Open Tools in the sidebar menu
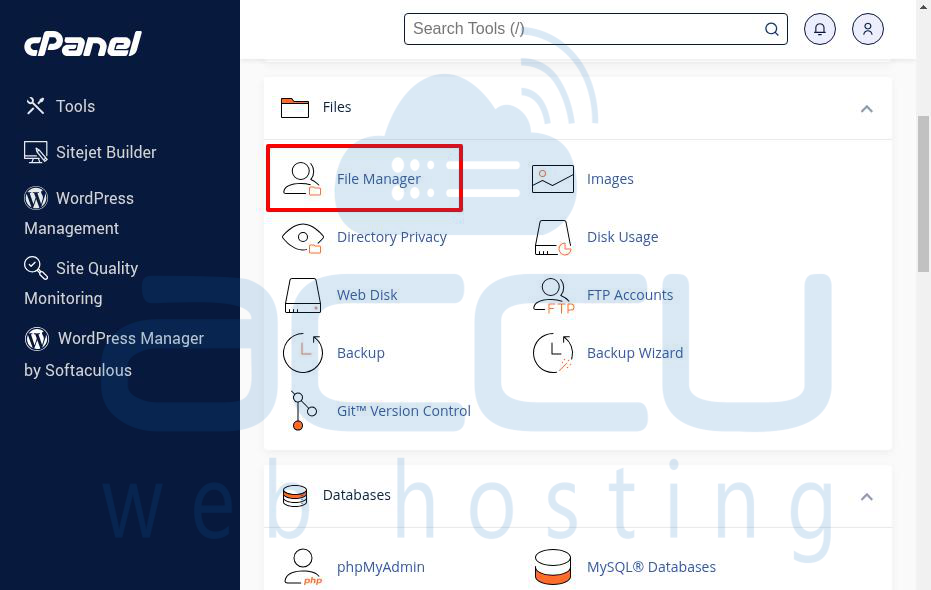The image size is (931, 590). click(x=75, y=106)
